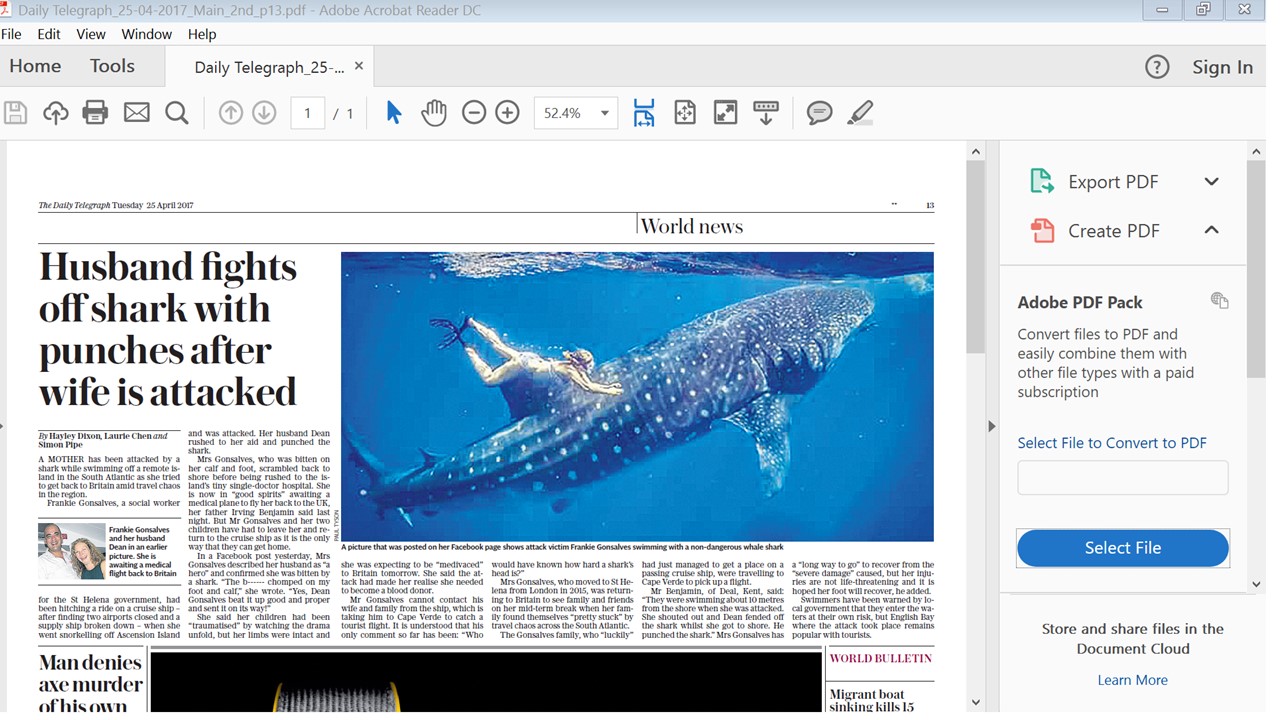Click the Find text magnifier icon
1280x720 pixels.
pos(177,113)
